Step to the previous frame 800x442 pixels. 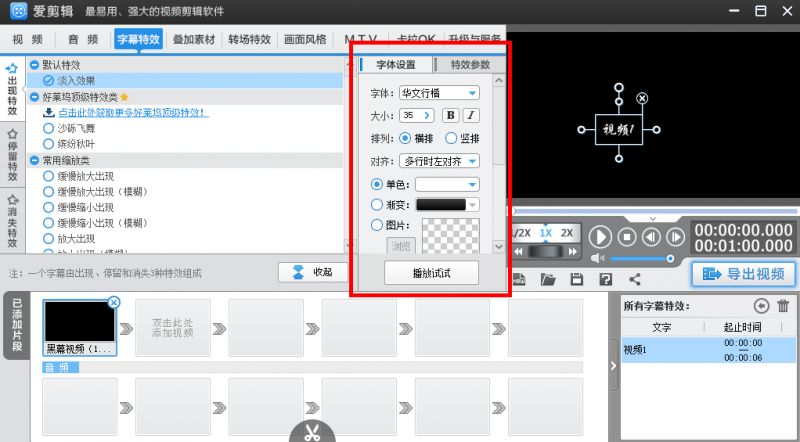click(651, 237)
